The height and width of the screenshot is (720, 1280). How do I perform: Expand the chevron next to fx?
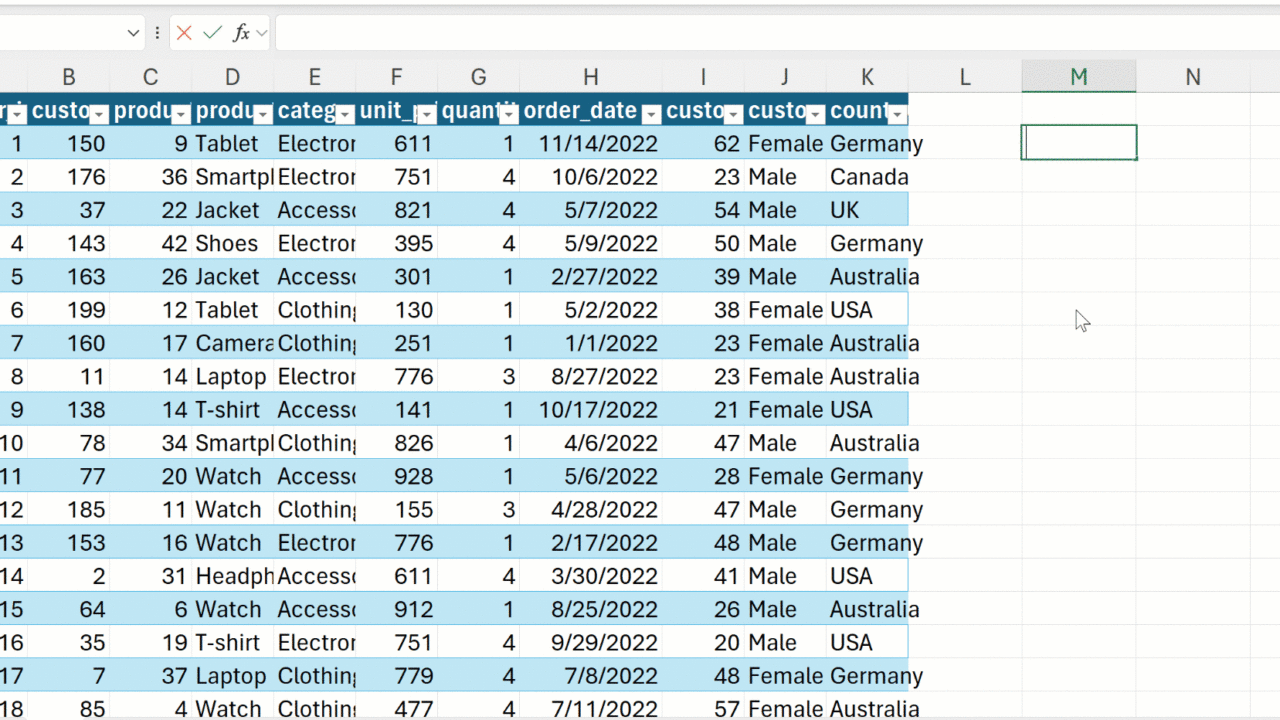pyautogui.click(x=262, y=33)
